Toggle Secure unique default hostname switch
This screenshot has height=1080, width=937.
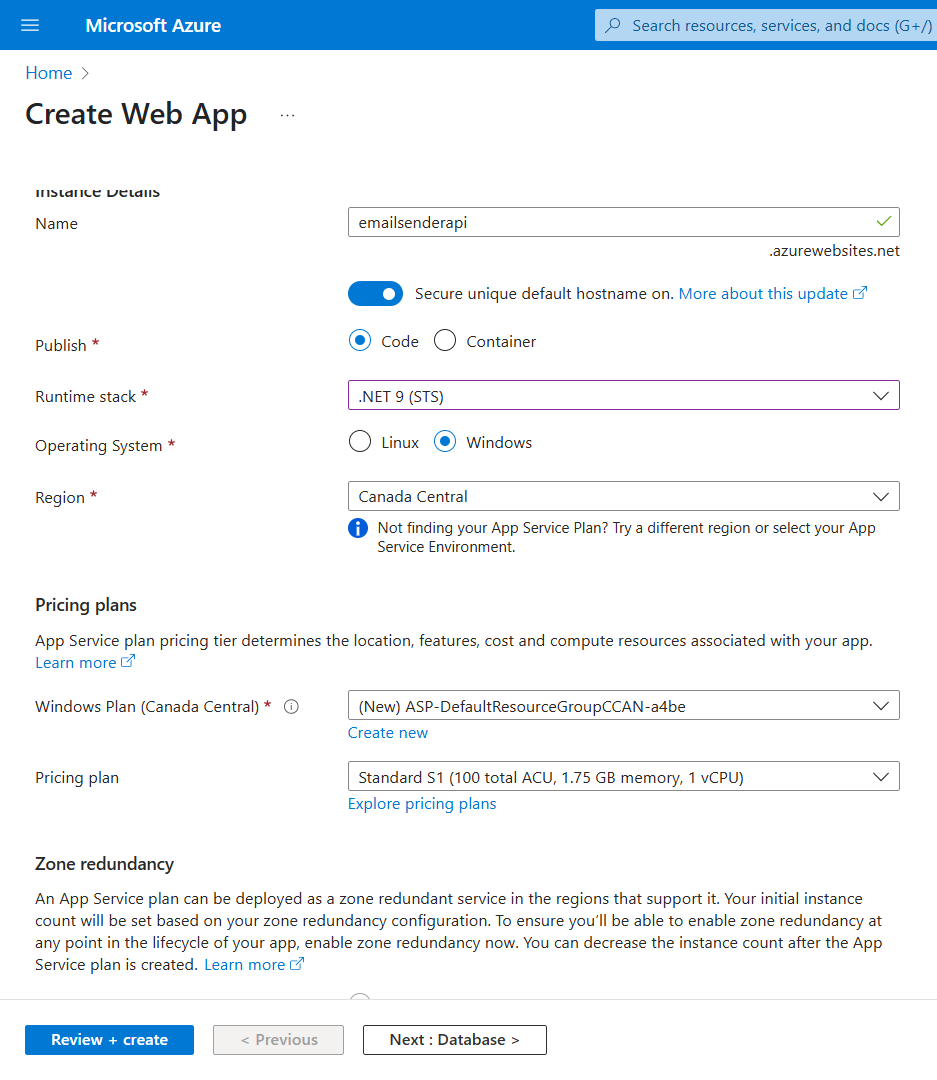click(375, 293)
